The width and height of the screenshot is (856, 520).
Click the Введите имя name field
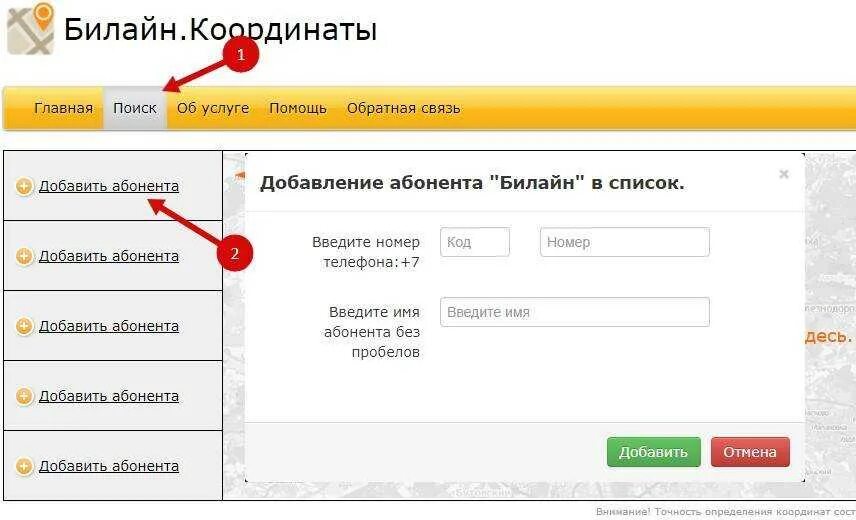point(575,312)
